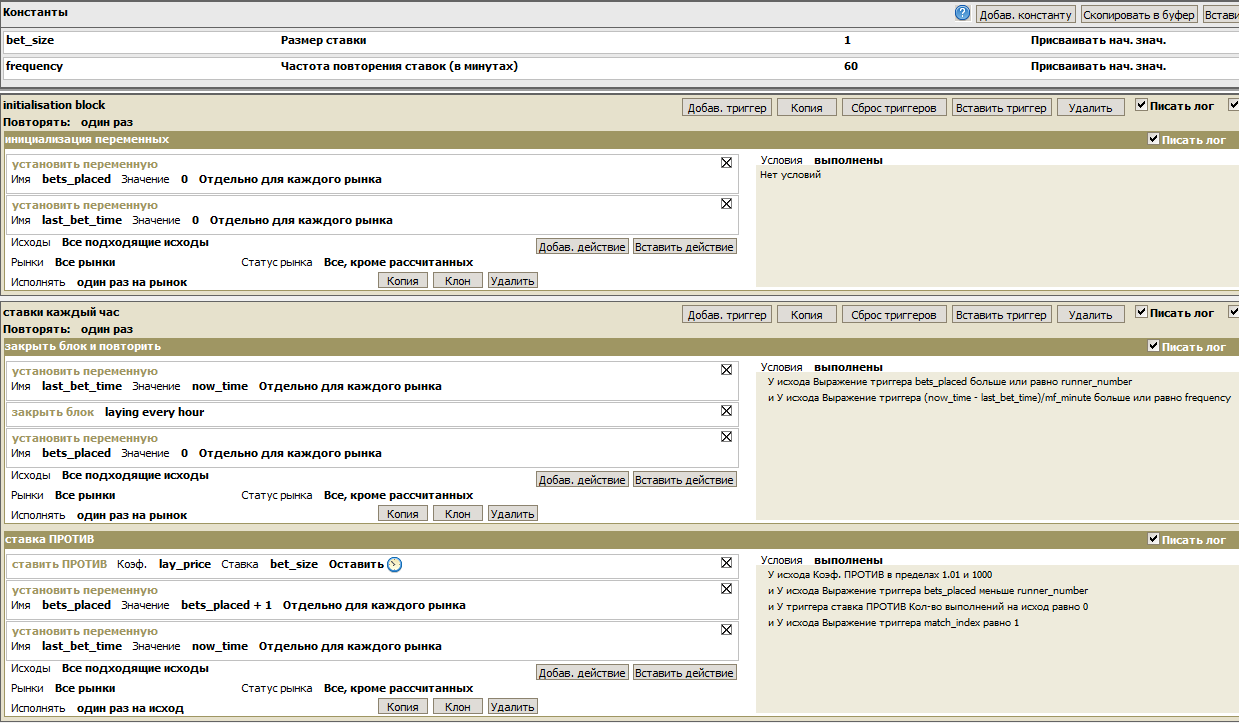This screenshot has height=723, width=1239.
Task: Click Клон in закрыть блок и повторить trigger
Action: coord(457,513)
